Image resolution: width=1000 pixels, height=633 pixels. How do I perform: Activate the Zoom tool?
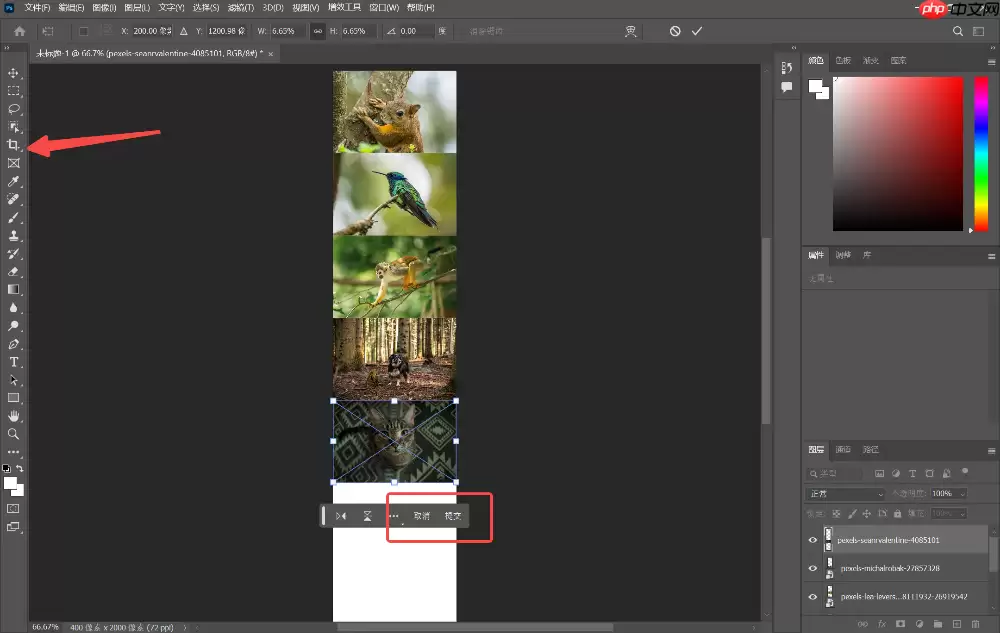pos(13,433)
